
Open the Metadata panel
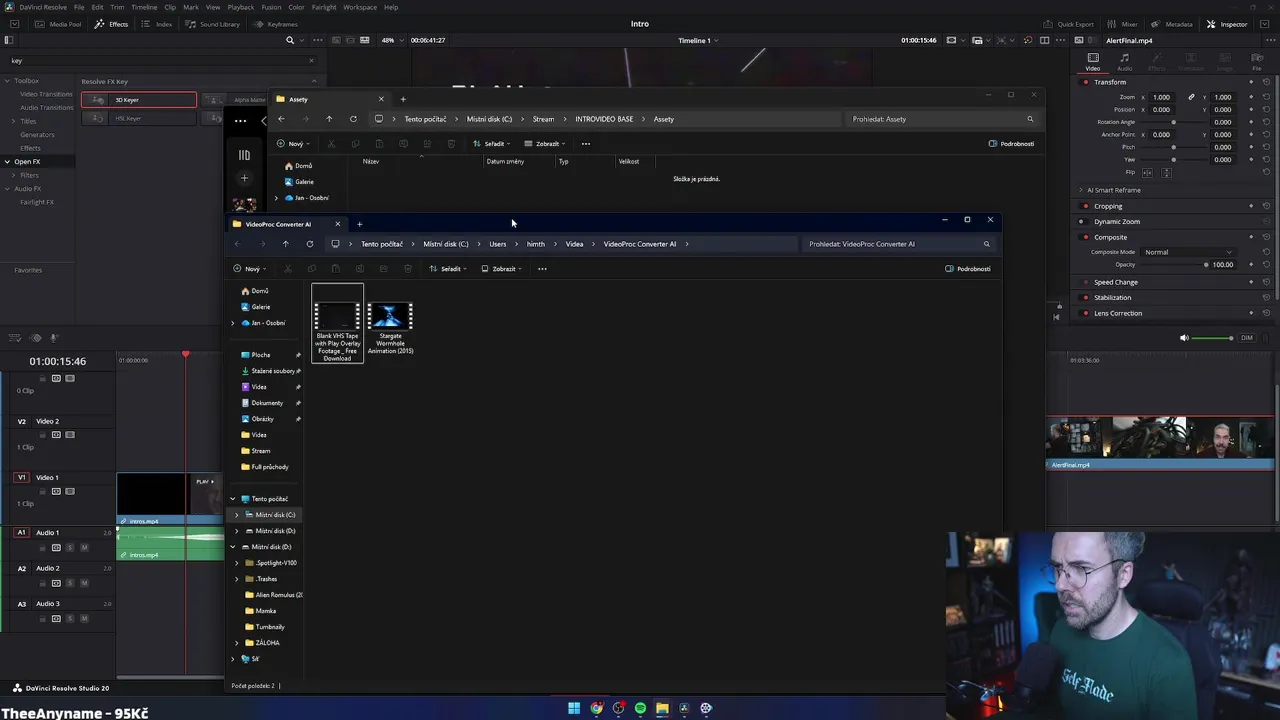point(1171,24)
